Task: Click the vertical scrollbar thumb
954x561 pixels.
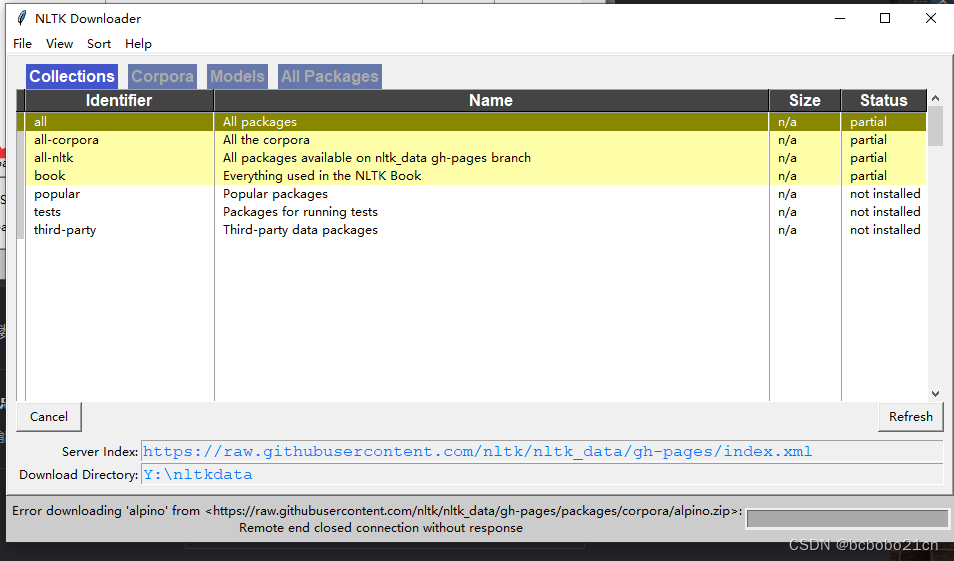Action: click(x=936, y=126)
